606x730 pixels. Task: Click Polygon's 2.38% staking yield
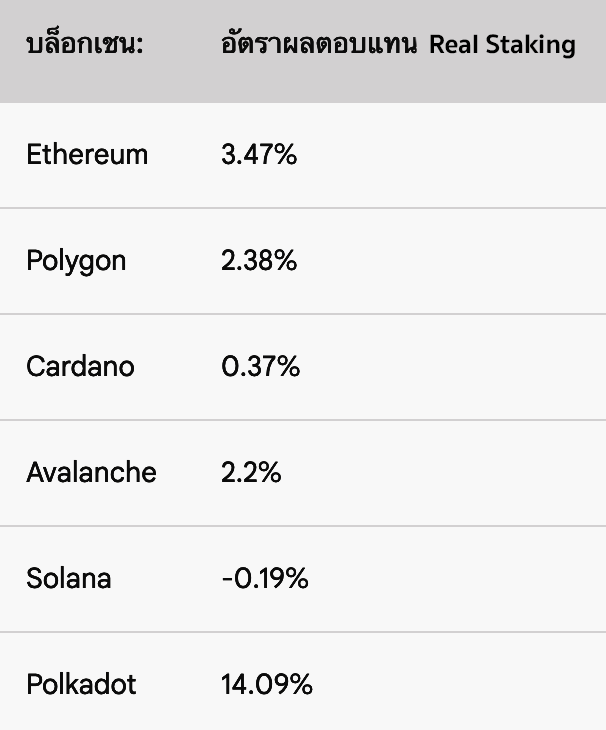tap(259, 261)
